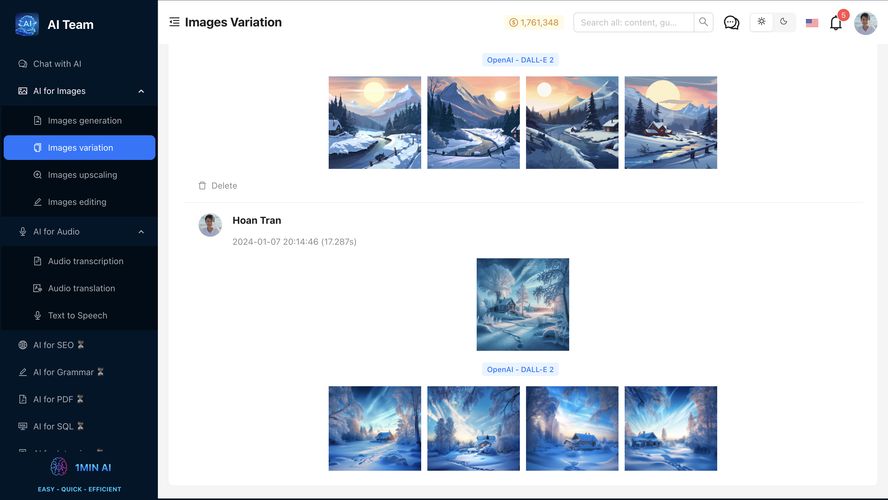
Task: Open Text to Speech page
Action: point(79,315)
